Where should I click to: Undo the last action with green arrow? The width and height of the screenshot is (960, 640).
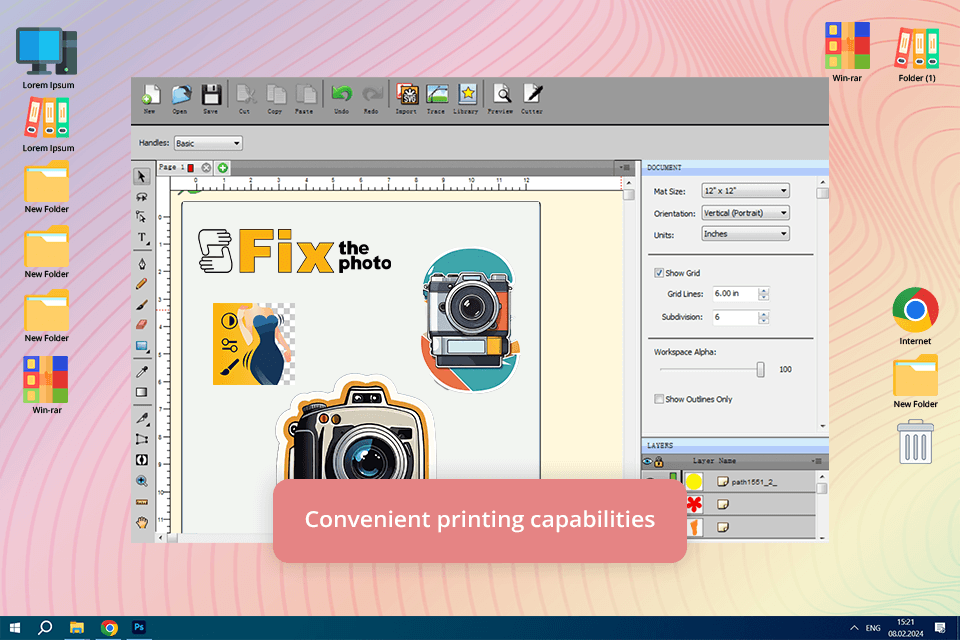(342, 98)
